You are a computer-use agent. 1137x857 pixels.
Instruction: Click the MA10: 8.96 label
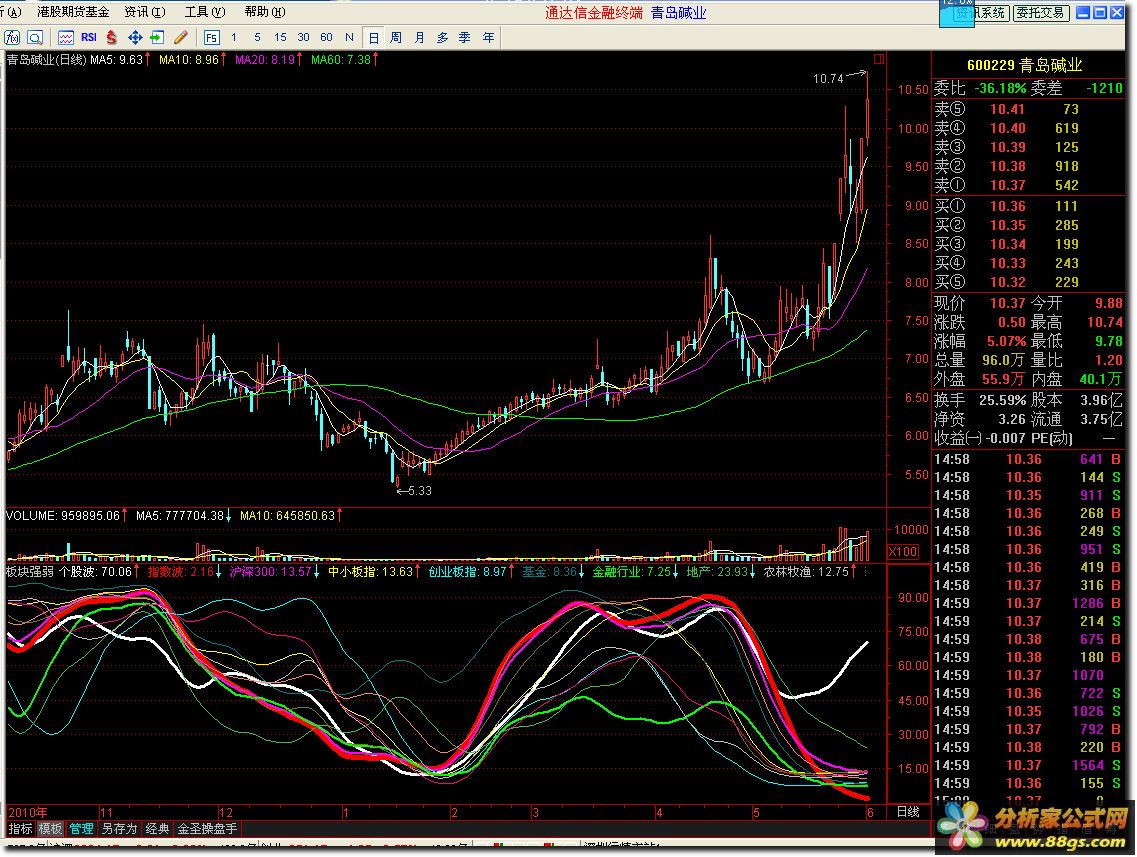pyautogui.click(x=189, y=60)
